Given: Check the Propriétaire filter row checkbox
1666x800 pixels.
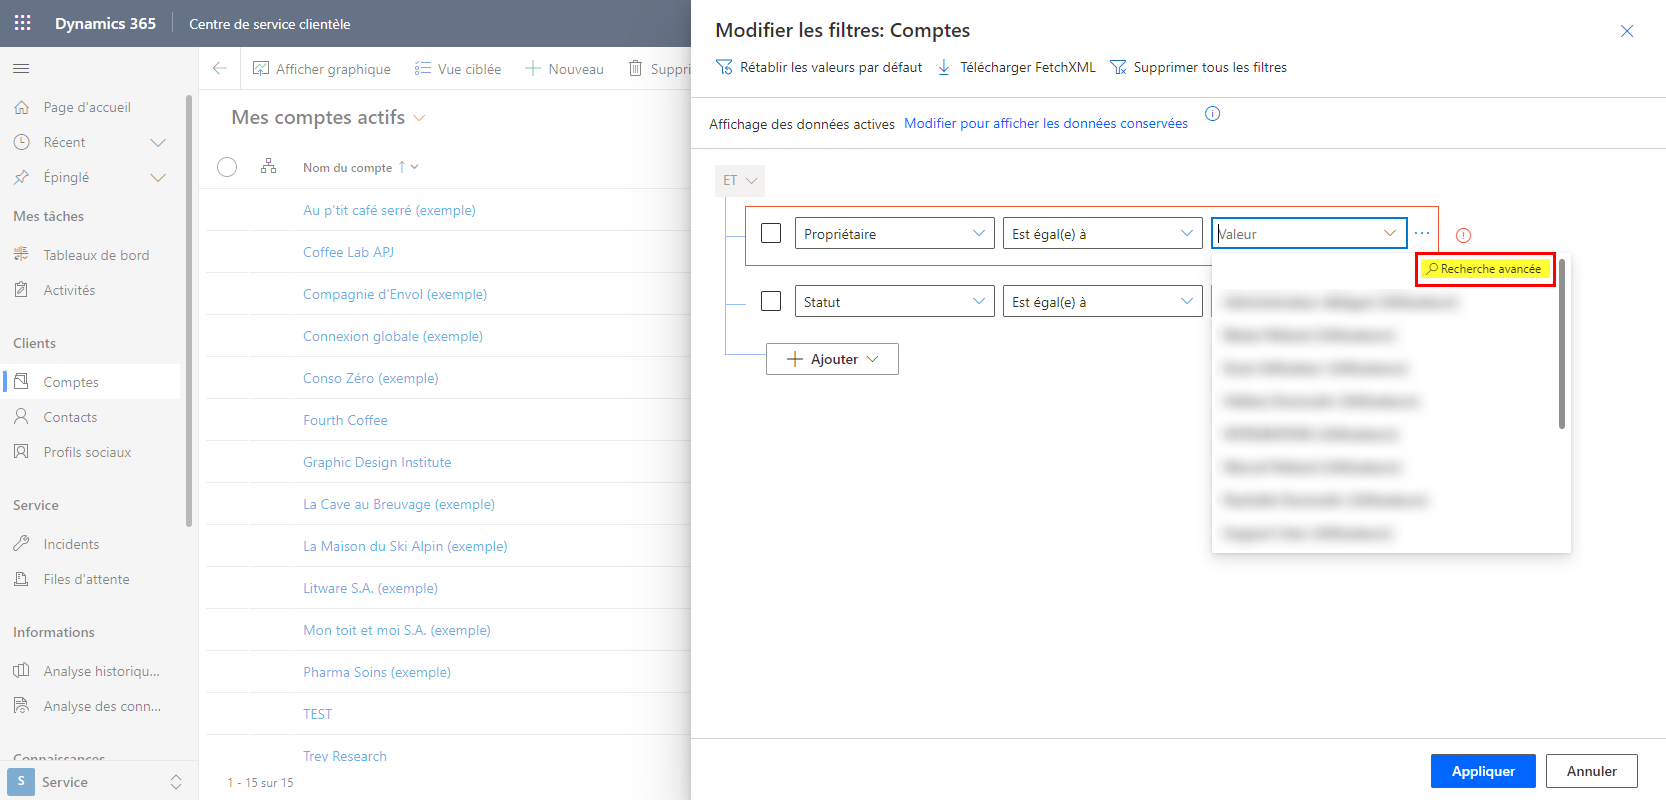Looking at the screenshot, I should [x=771, y=233].
